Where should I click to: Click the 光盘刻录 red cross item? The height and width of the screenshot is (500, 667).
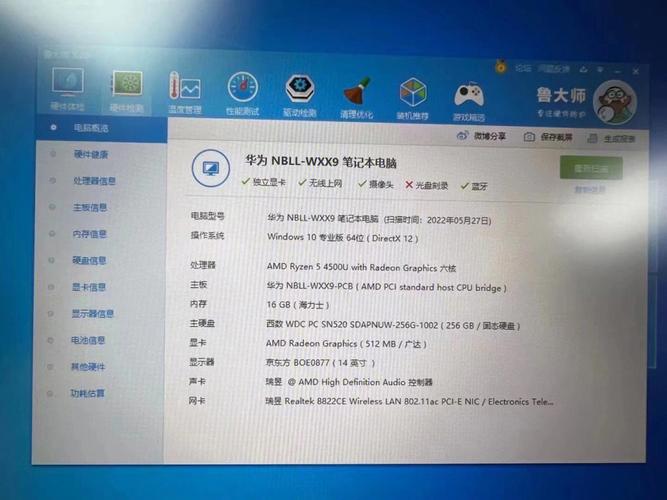tap(426, 185)
